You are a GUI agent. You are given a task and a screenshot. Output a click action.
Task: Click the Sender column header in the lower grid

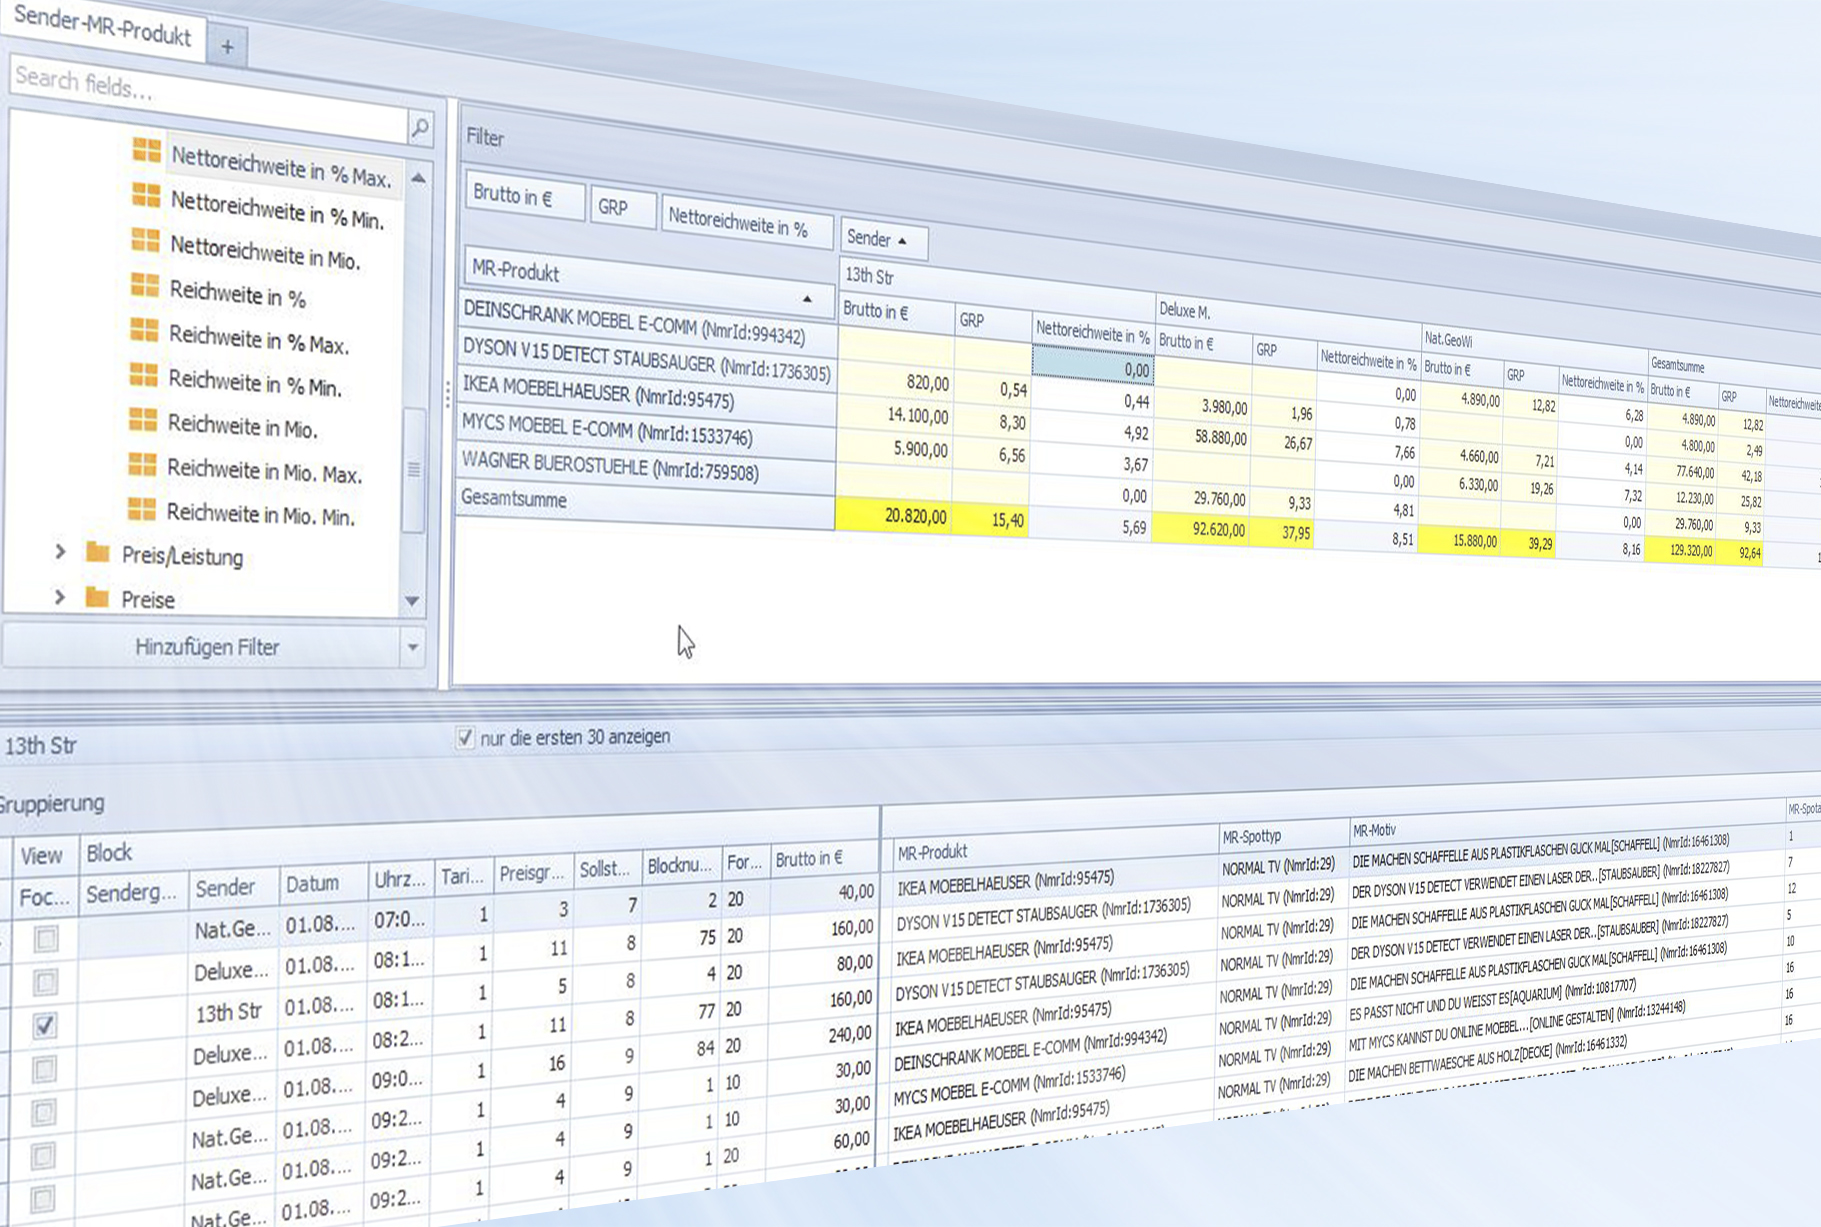[x=233, y=887]
